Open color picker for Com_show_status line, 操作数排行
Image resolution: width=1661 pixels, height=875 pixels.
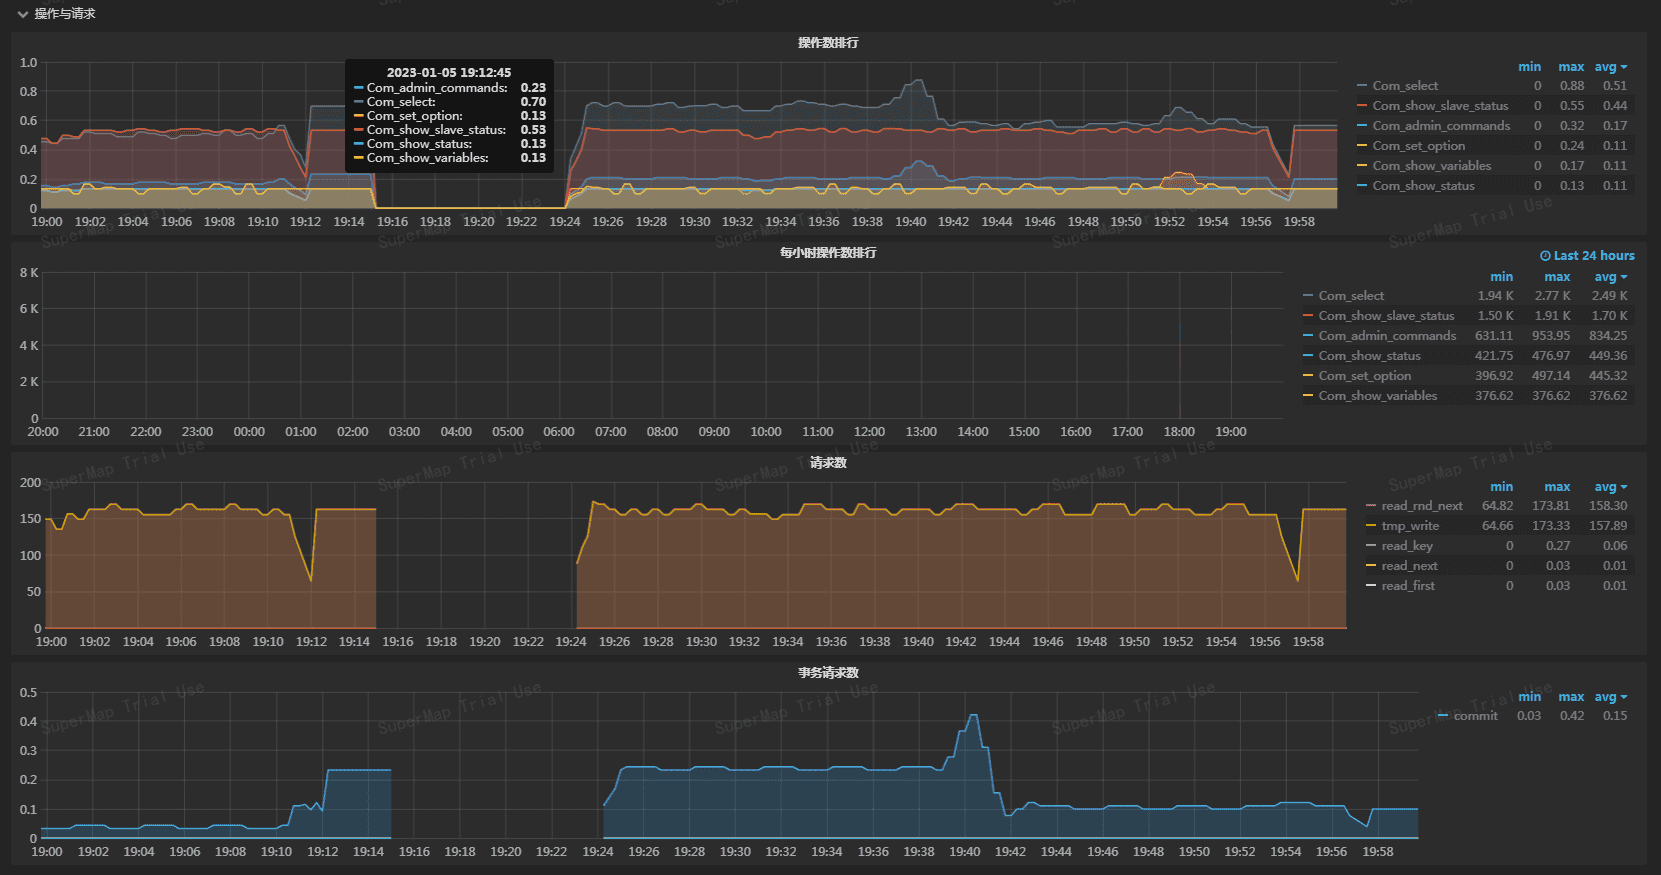(1362, 186)
